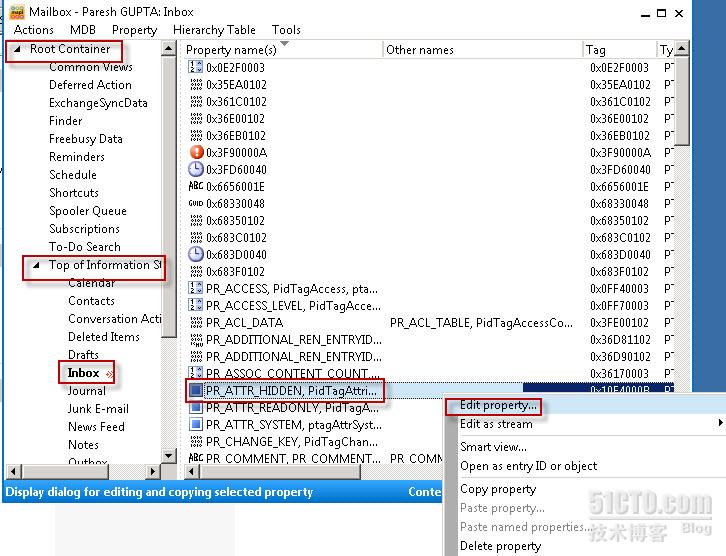Choose Open as entry ID or object
Screen dimensions: 726x556
(x=528, y=466)
